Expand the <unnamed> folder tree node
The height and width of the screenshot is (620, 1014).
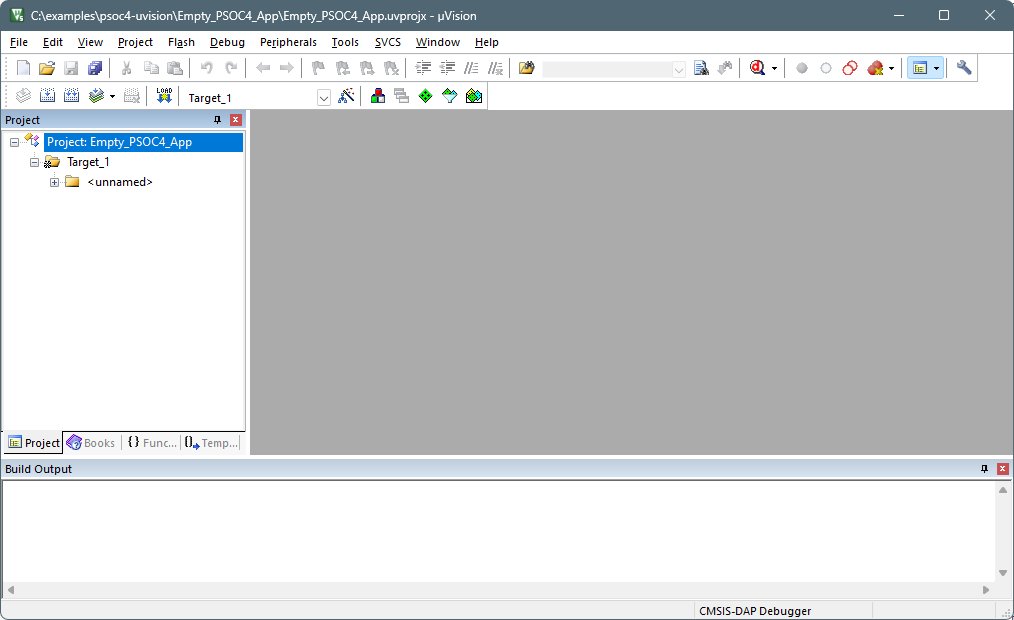tap(55, 182)
